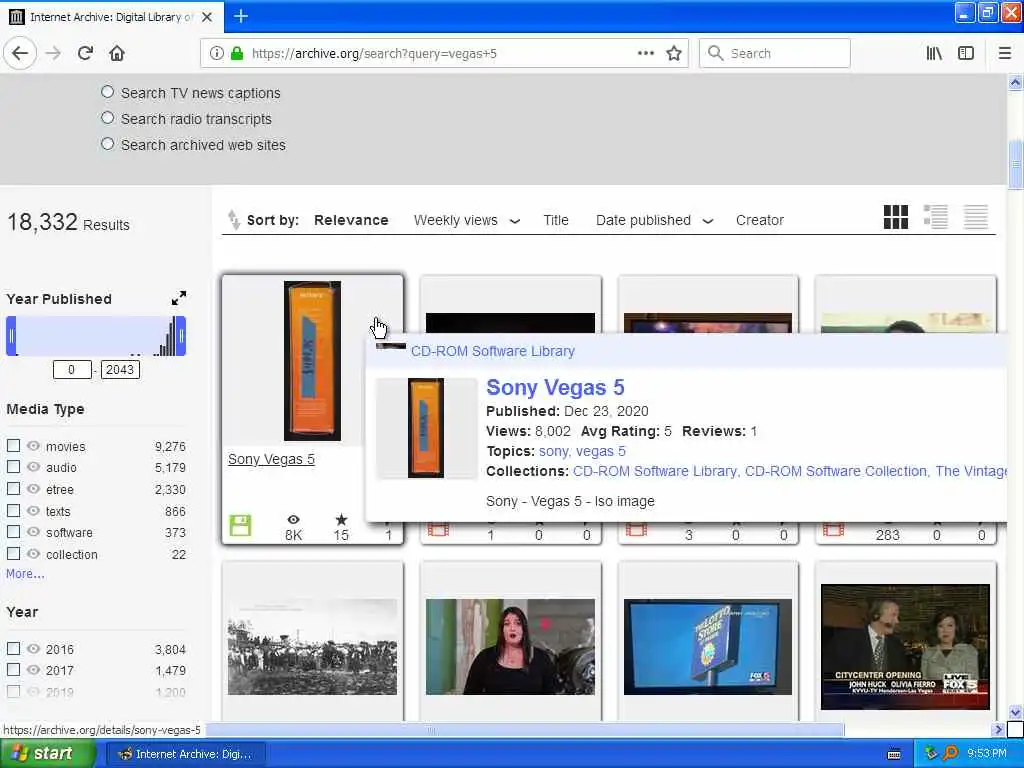Screen dimensions: 1024x768
Task: Open the Firefox library icon
Action: coord(934,54)
